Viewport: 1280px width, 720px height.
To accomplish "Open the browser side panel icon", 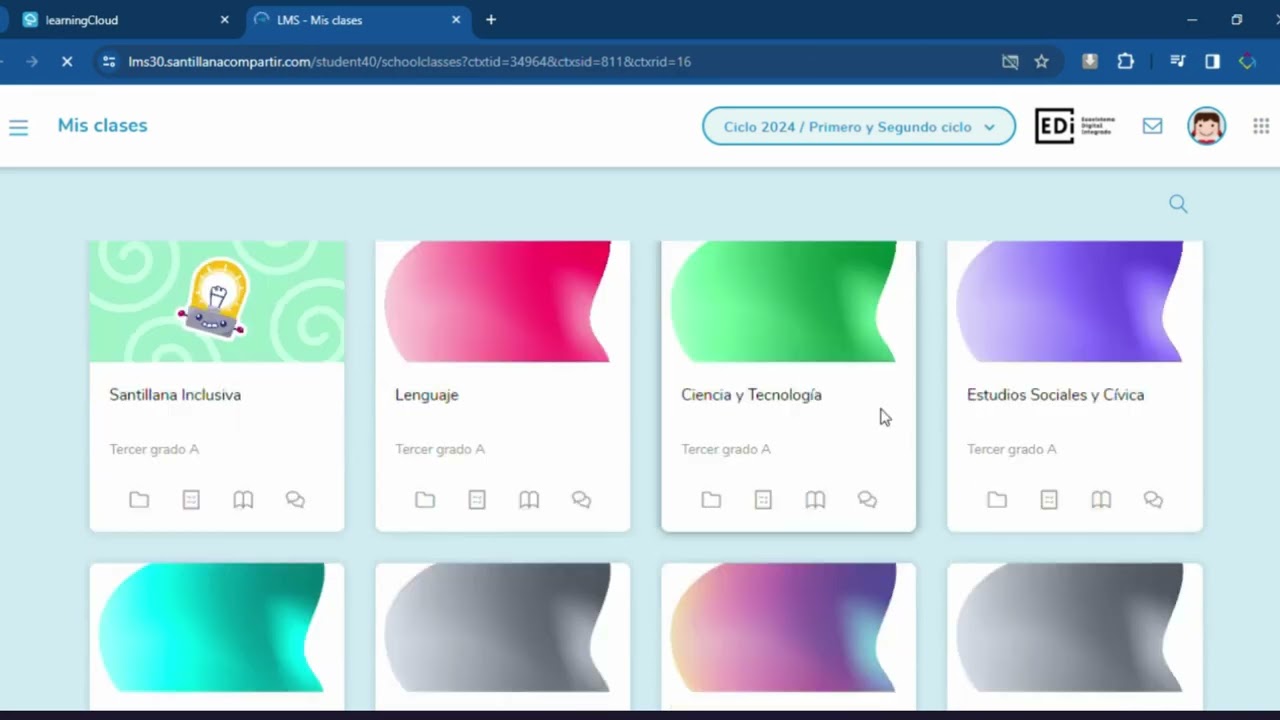I will 1212,62.
